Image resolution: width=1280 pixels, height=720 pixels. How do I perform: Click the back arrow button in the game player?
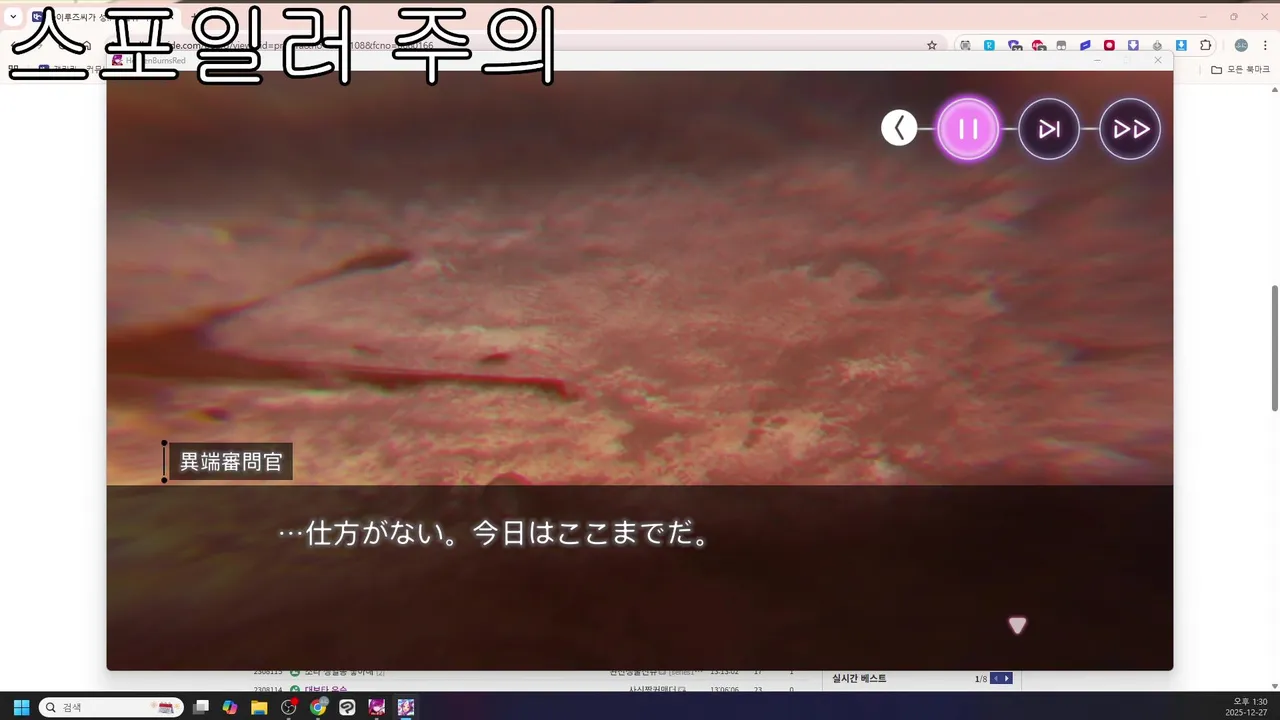coord(899,128)
